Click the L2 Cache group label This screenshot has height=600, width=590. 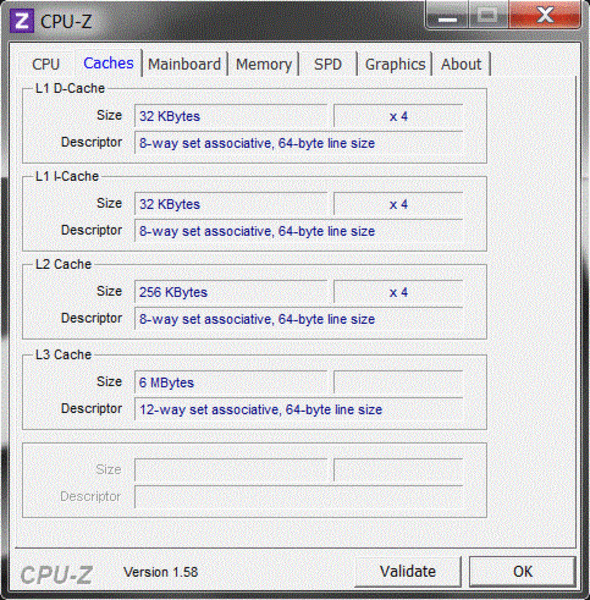pos(63,264)
